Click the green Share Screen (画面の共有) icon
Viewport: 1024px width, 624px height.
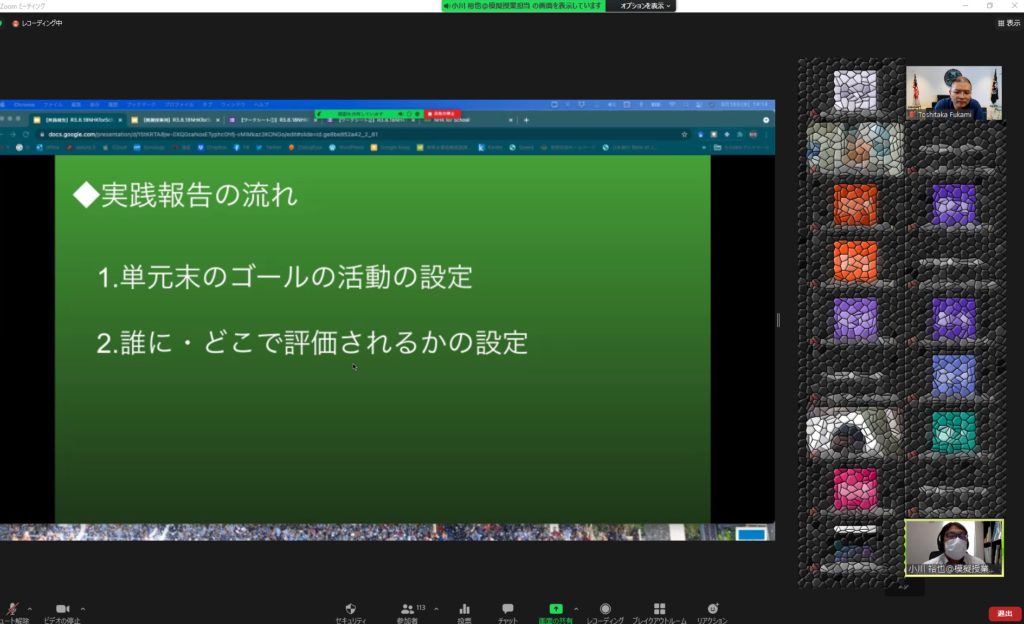(x=556, y=609)
